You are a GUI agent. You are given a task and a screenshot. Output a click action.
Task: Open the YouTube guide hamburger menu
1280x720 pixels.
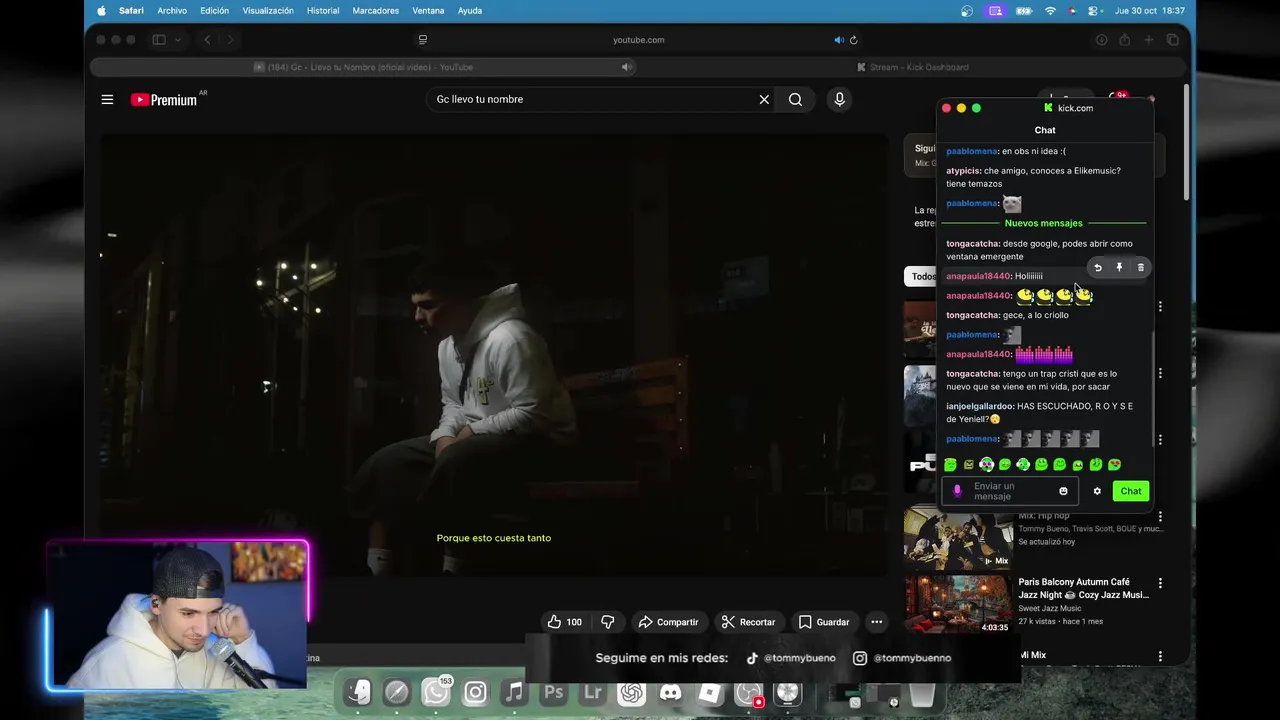pyautogui.click(x=107, y=99)
